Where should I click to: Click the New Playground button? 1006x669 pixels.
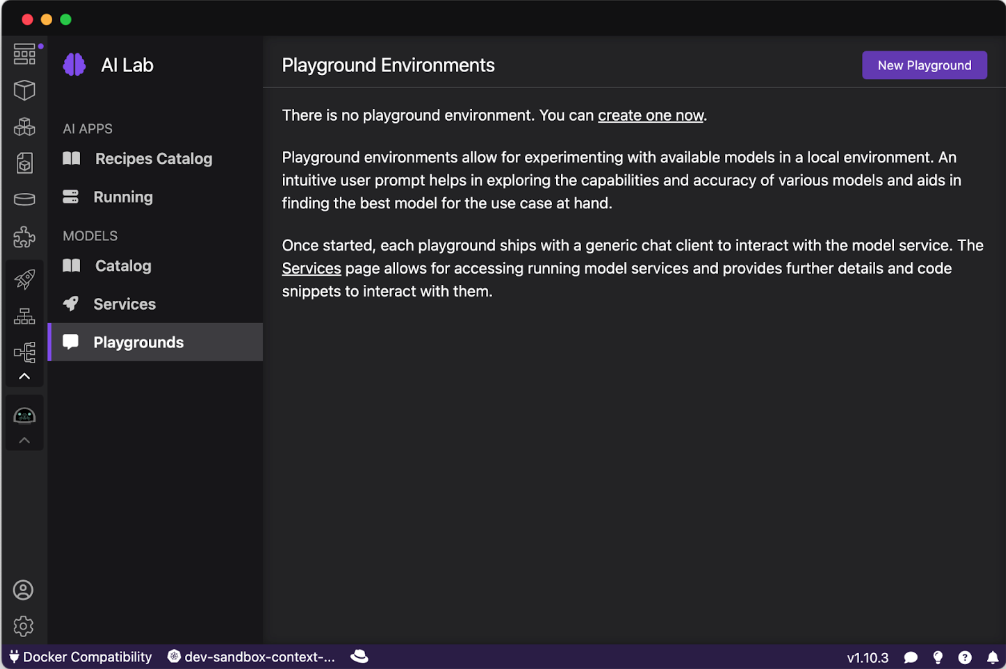(x=924, y=65)
